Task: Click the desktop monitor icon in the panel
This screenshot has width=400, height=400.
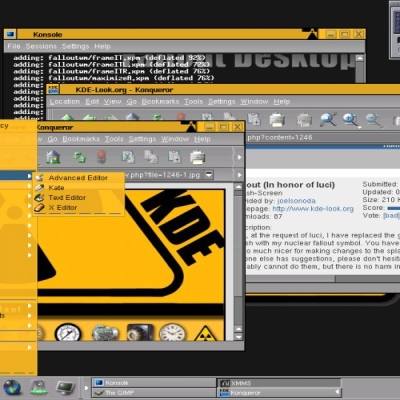Action: (65, 387)
